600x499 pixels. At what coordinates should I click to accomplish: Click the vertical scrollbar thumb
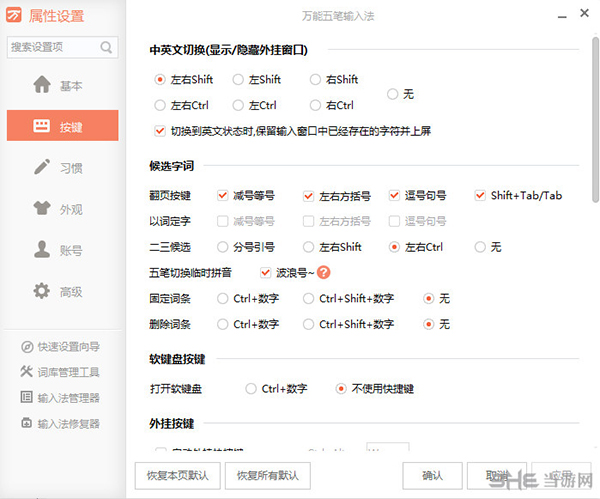(595, 119)
